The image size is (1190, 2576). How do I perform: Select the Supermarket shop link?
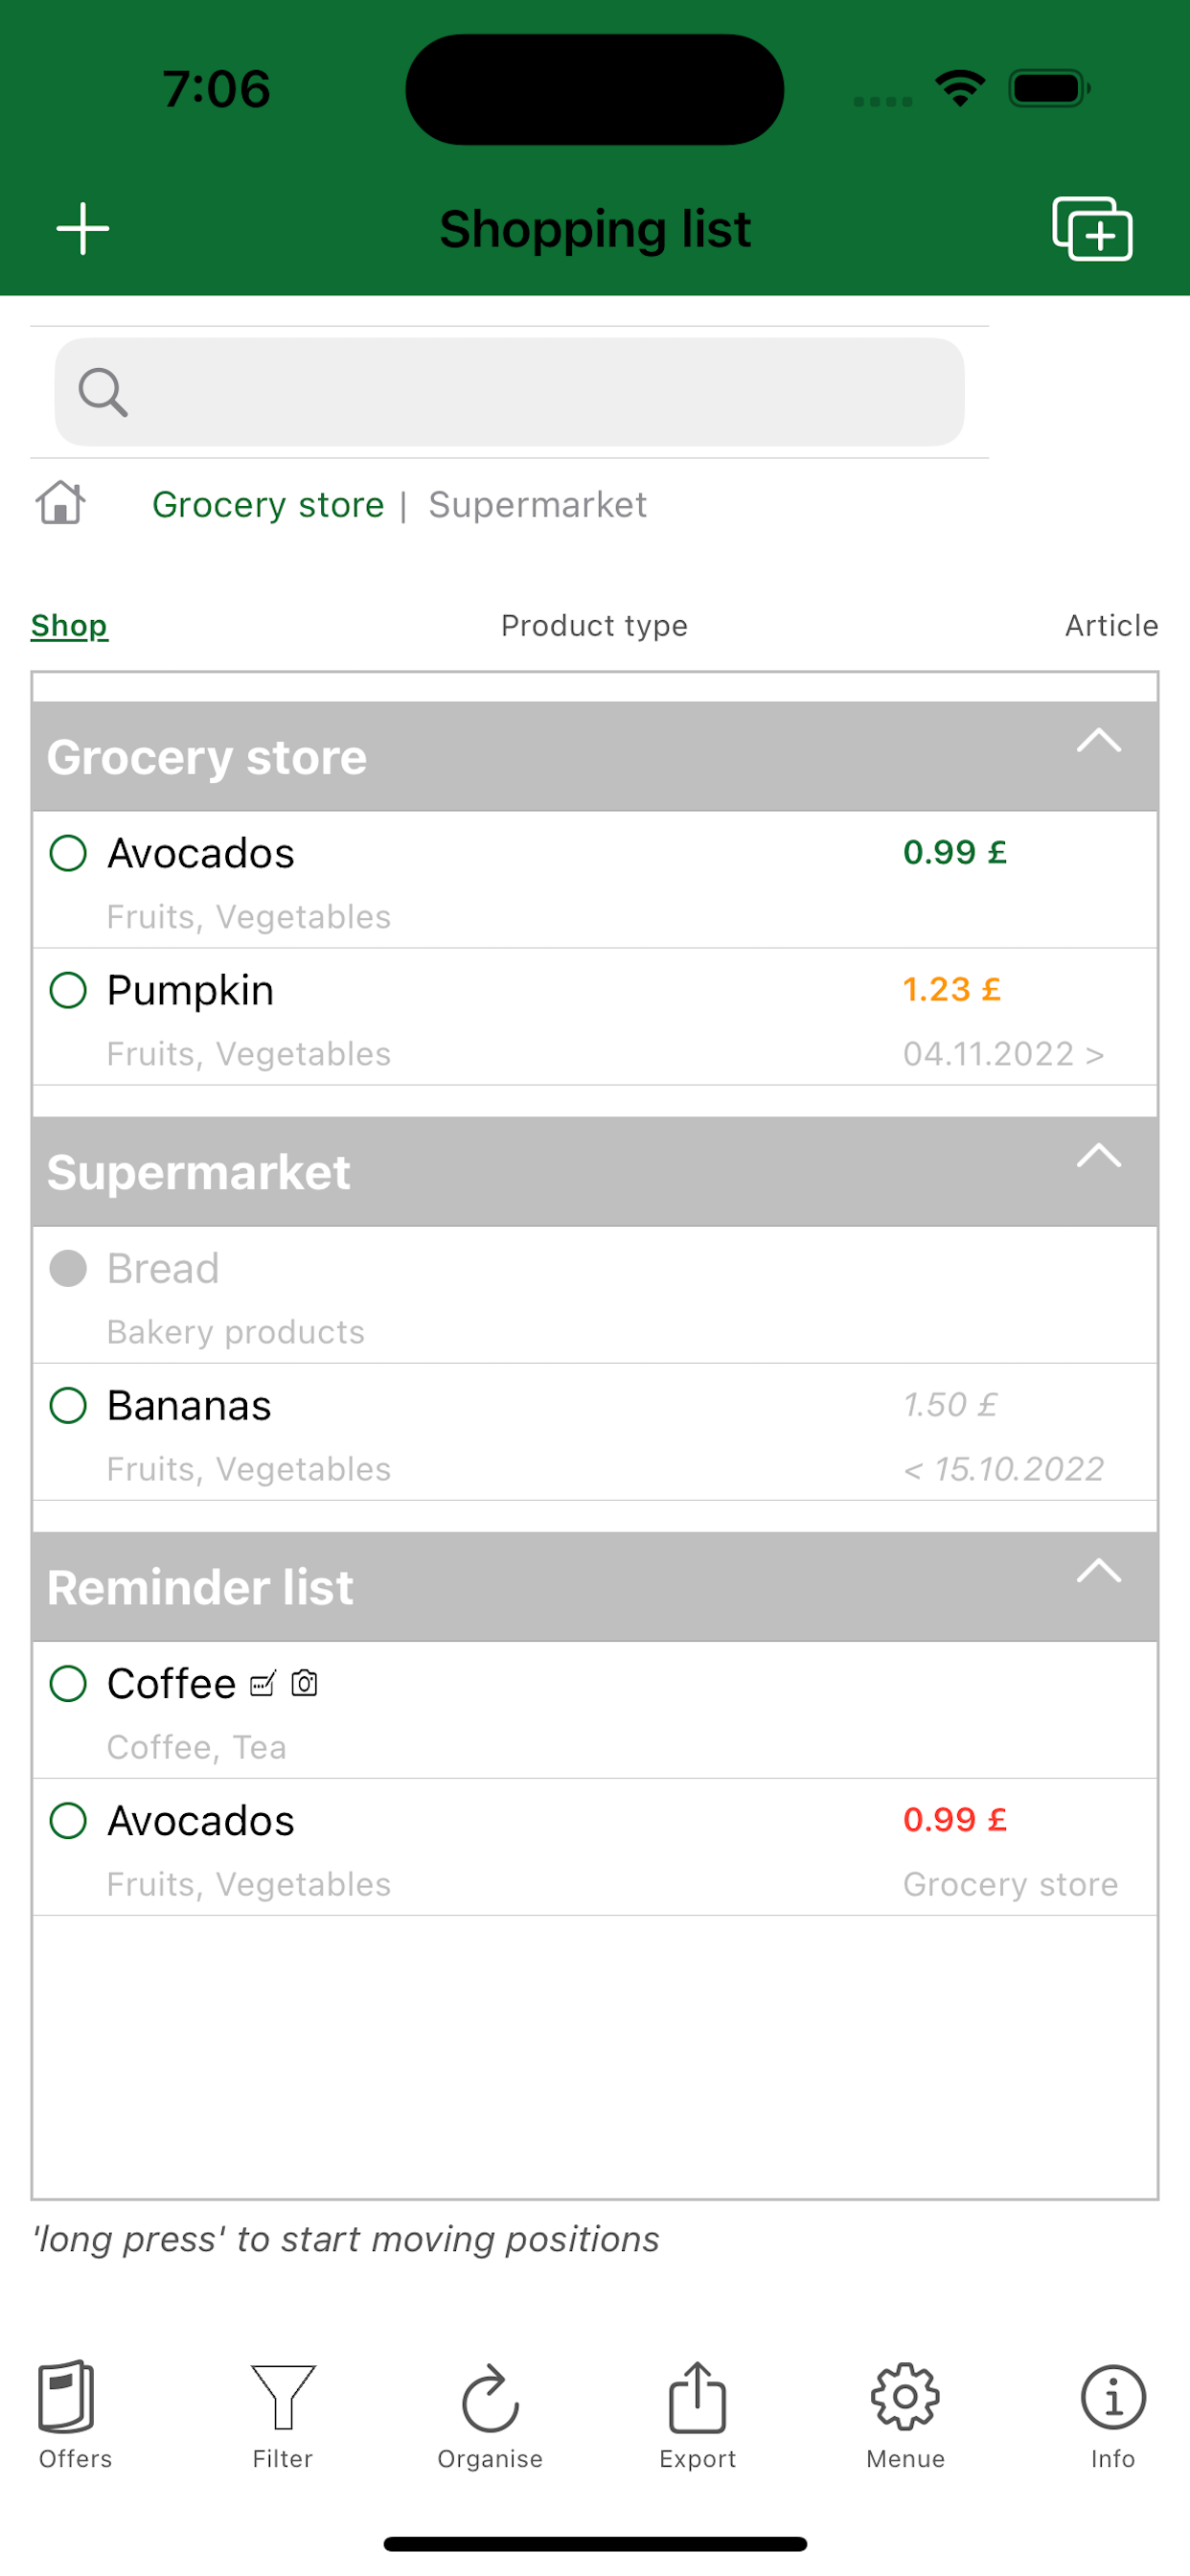point(537,504)
